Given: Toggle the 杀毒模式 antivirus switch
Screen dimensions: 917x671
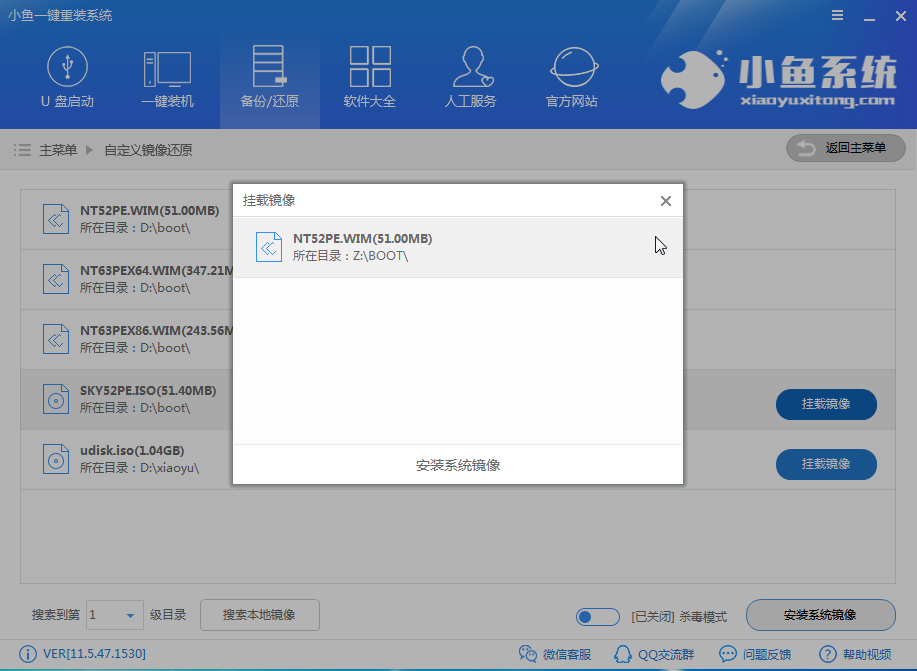Looking at the screenshot, I should pyautogui.click(x=598, y=616).
